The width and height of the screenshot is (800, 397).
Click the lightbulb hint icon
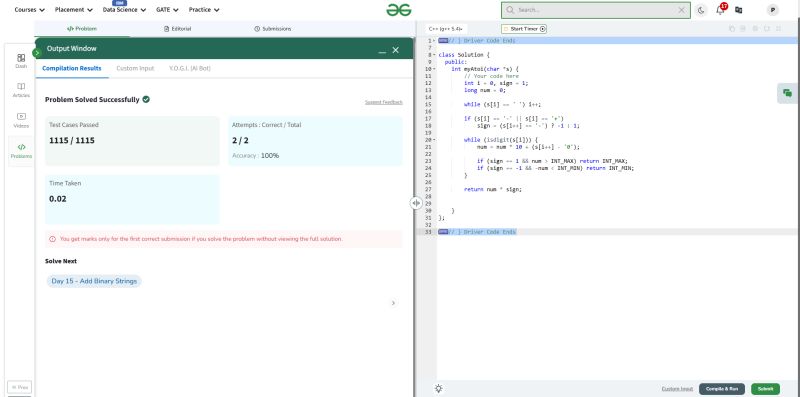438,388
